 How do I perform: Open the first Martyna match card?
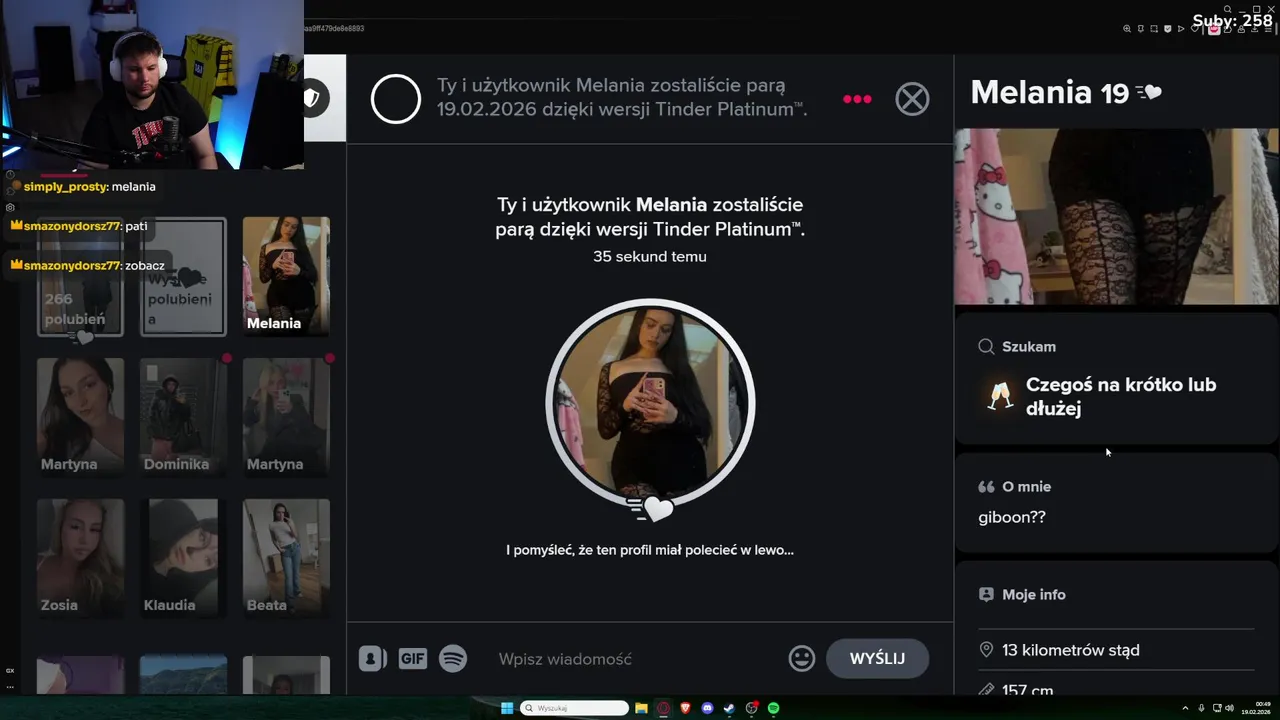80,416
